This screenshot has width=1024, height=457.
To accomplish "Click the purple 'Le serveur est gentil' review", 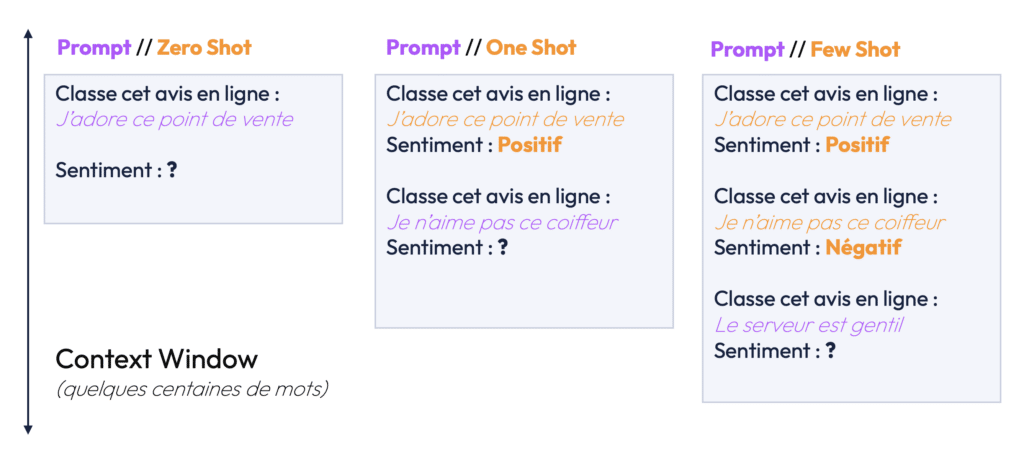I will (808, 325).
